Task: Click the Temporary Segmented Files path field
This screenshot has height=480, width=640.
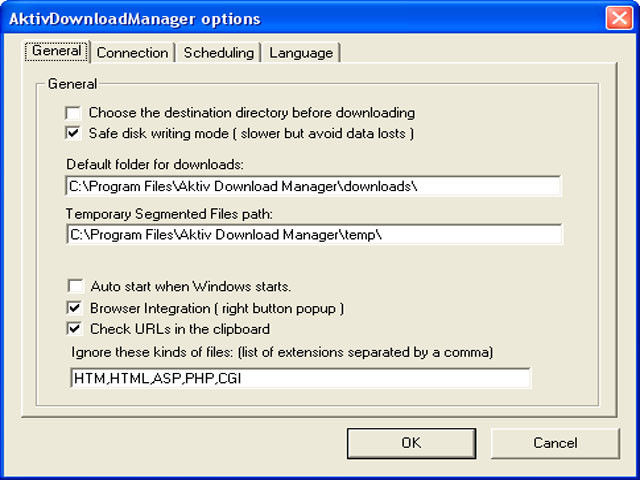Action: pos(314,235)
